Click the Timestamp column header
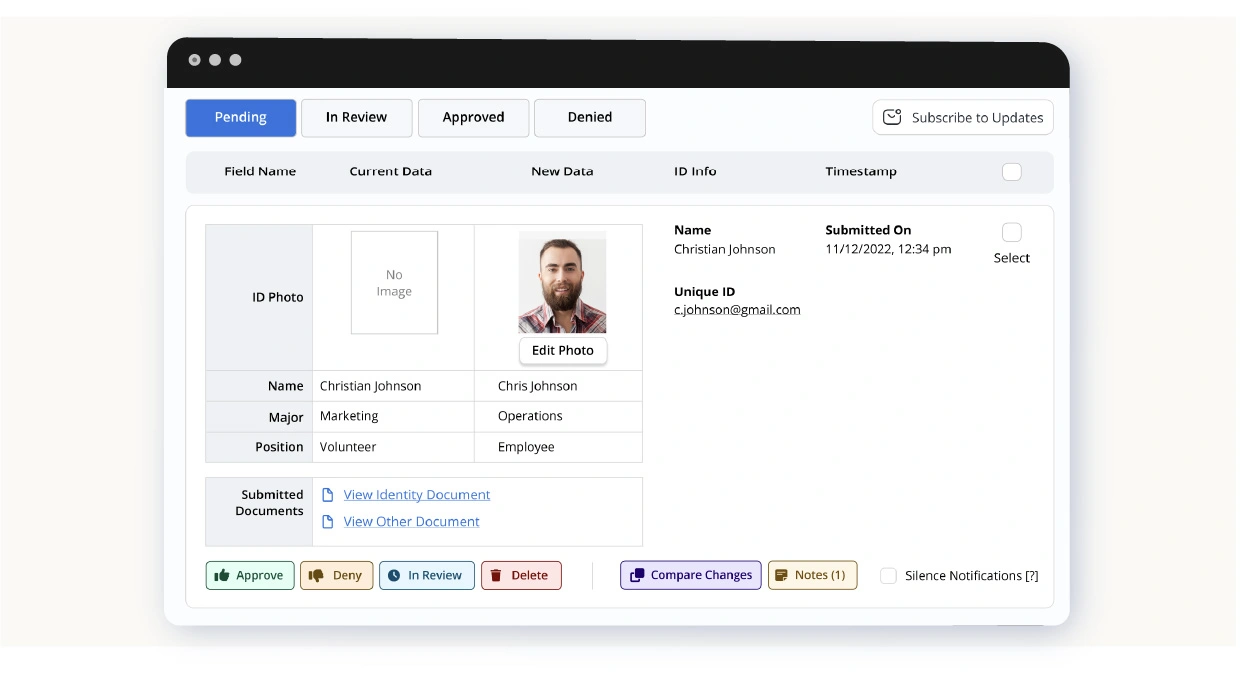This screenshot has height=679, width=1243. click(x=861, y=172)
